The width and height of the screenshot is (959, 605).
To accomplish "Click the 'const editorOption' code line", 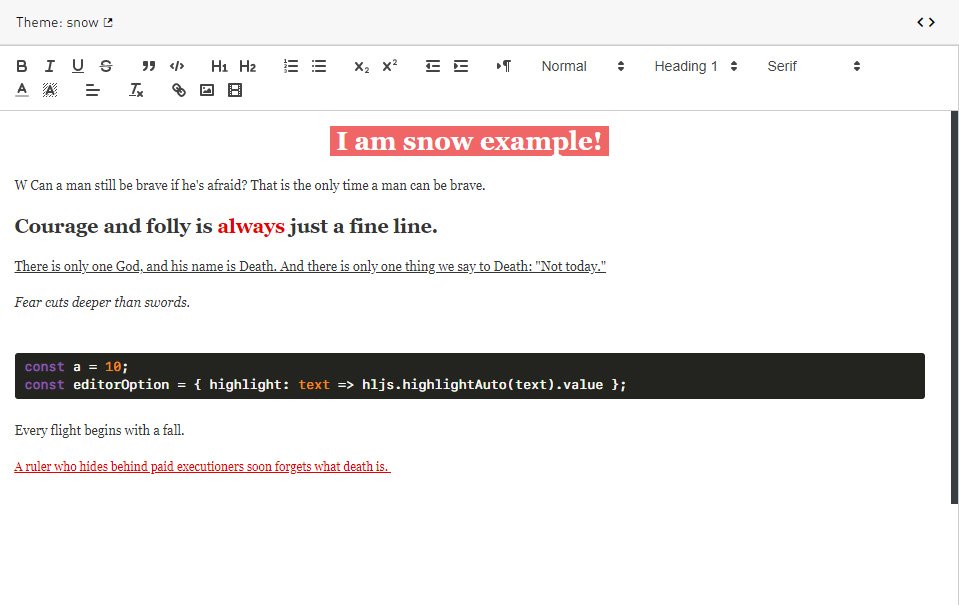I will 325,385.
